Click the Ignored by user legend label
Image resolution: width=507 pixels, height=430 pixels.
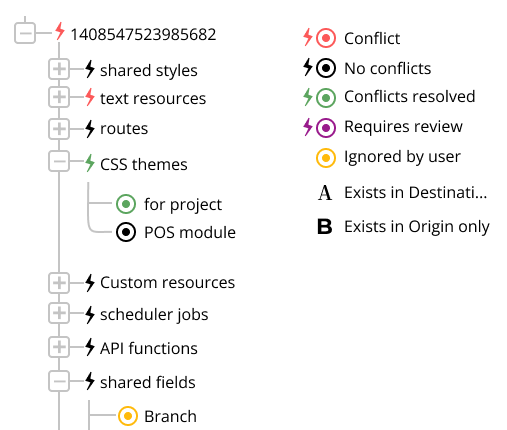coord(402,157)
